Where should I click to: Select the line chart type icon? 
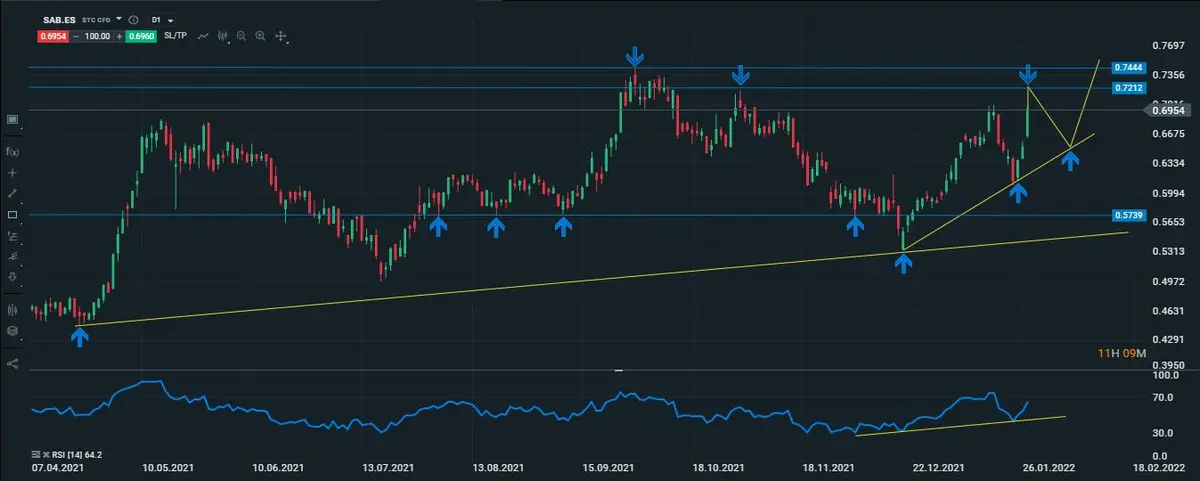[x=203, y=36]
